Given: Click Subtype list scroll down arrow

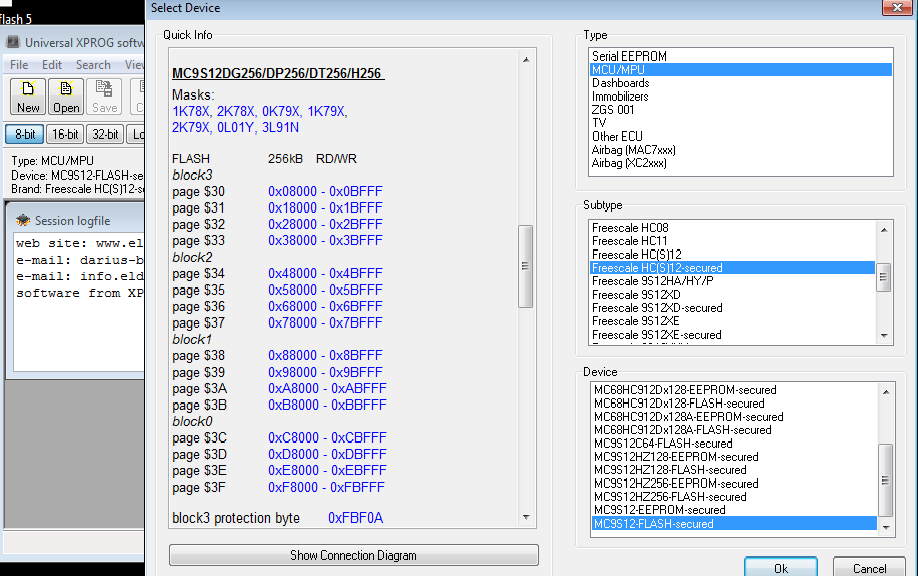Looking at the screenshot, I should [884, 336].
